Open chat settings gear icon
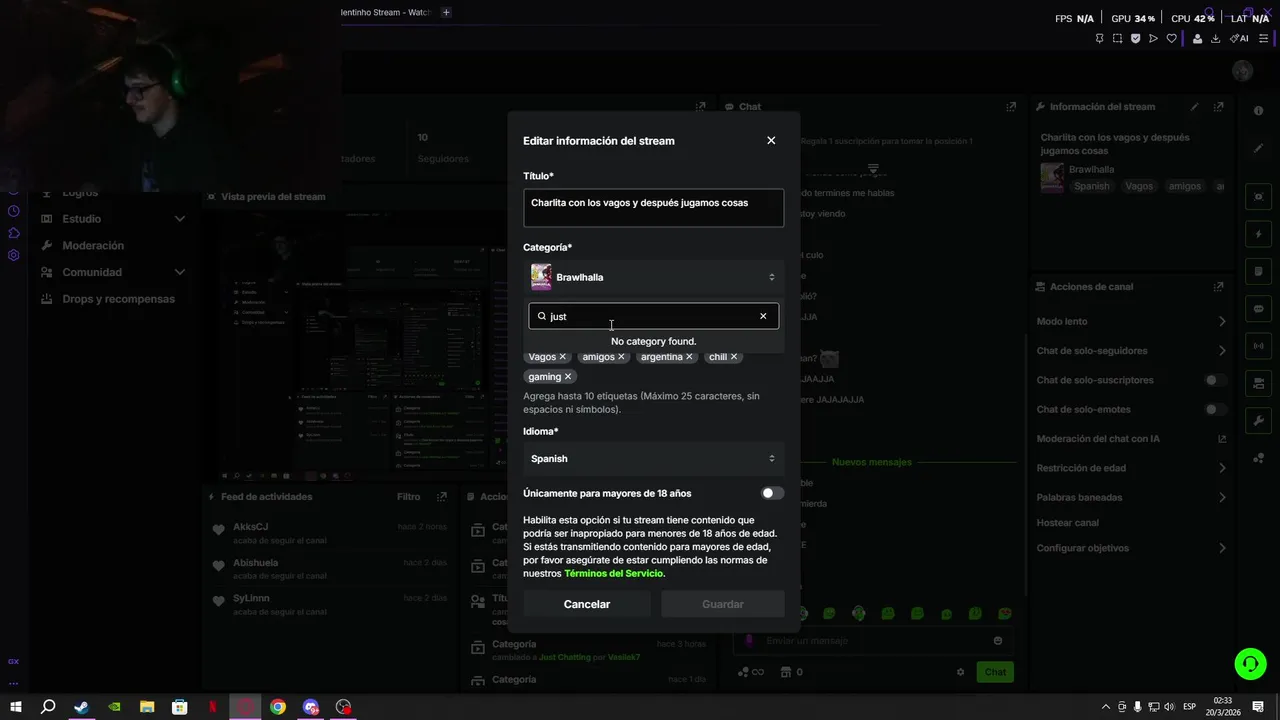Viewport: 1280px width, 720px height. click(961, 672)
